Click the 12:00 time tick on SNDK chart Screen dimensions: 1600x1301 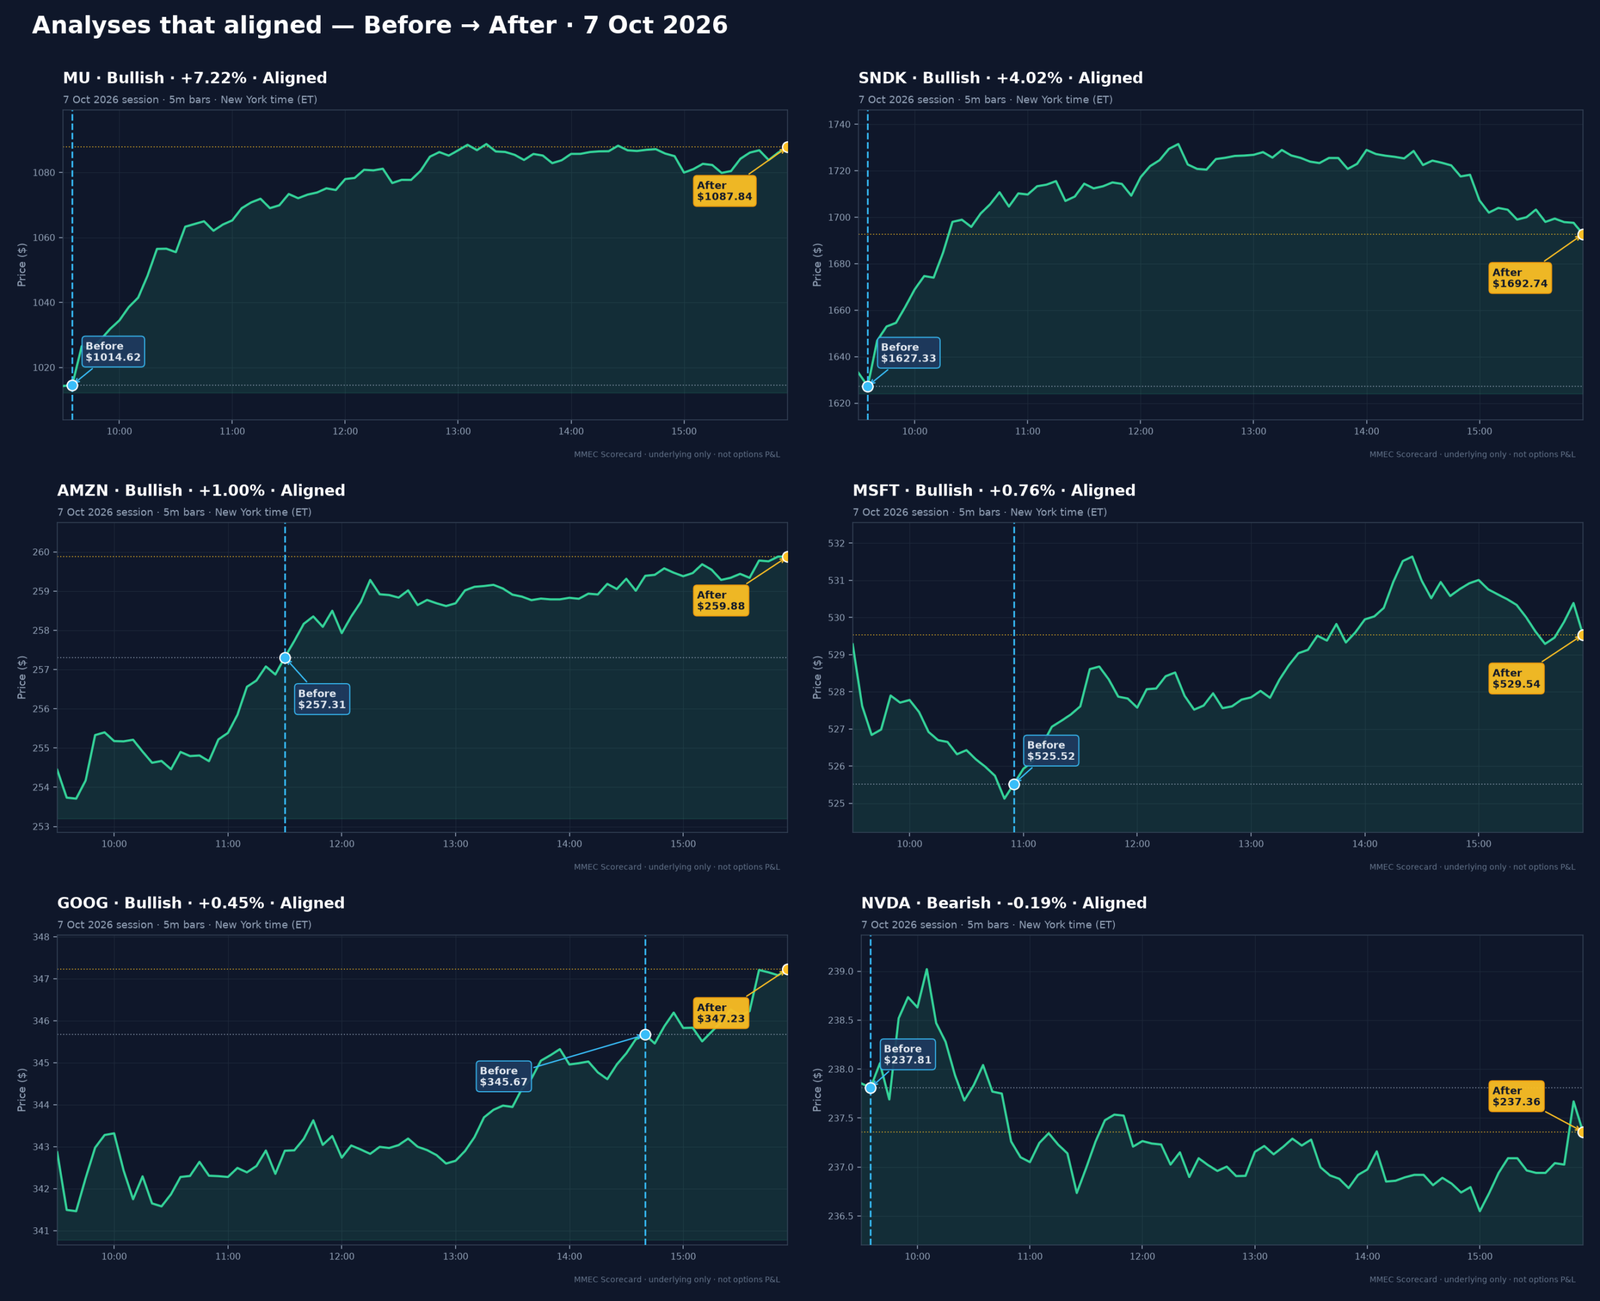[x=1141, y=432]
